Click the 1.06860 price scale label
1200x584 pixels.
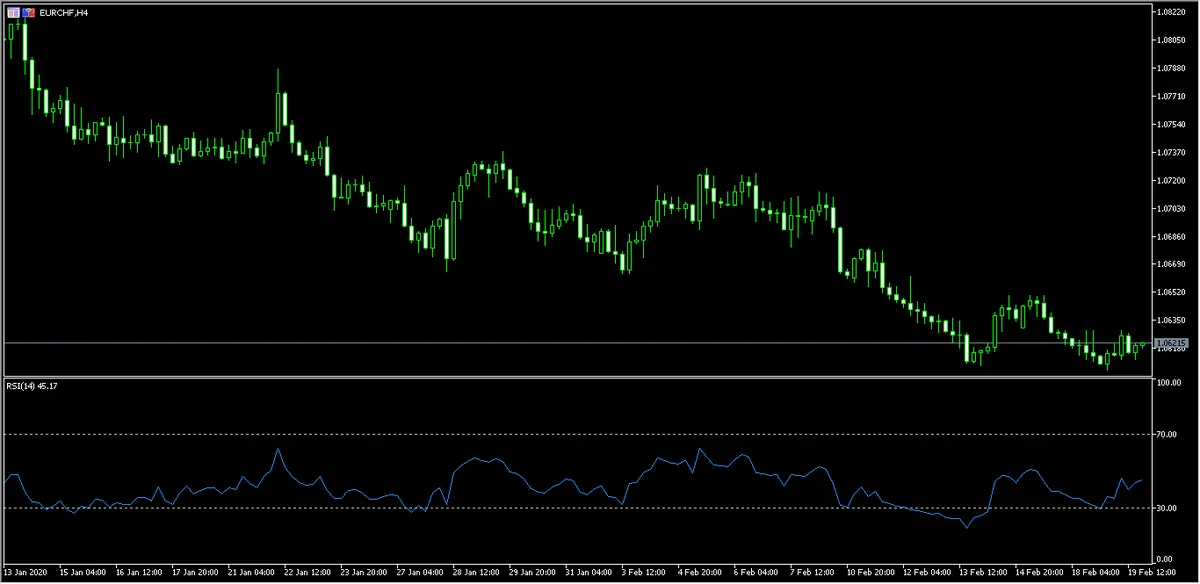click(1172, 236)
